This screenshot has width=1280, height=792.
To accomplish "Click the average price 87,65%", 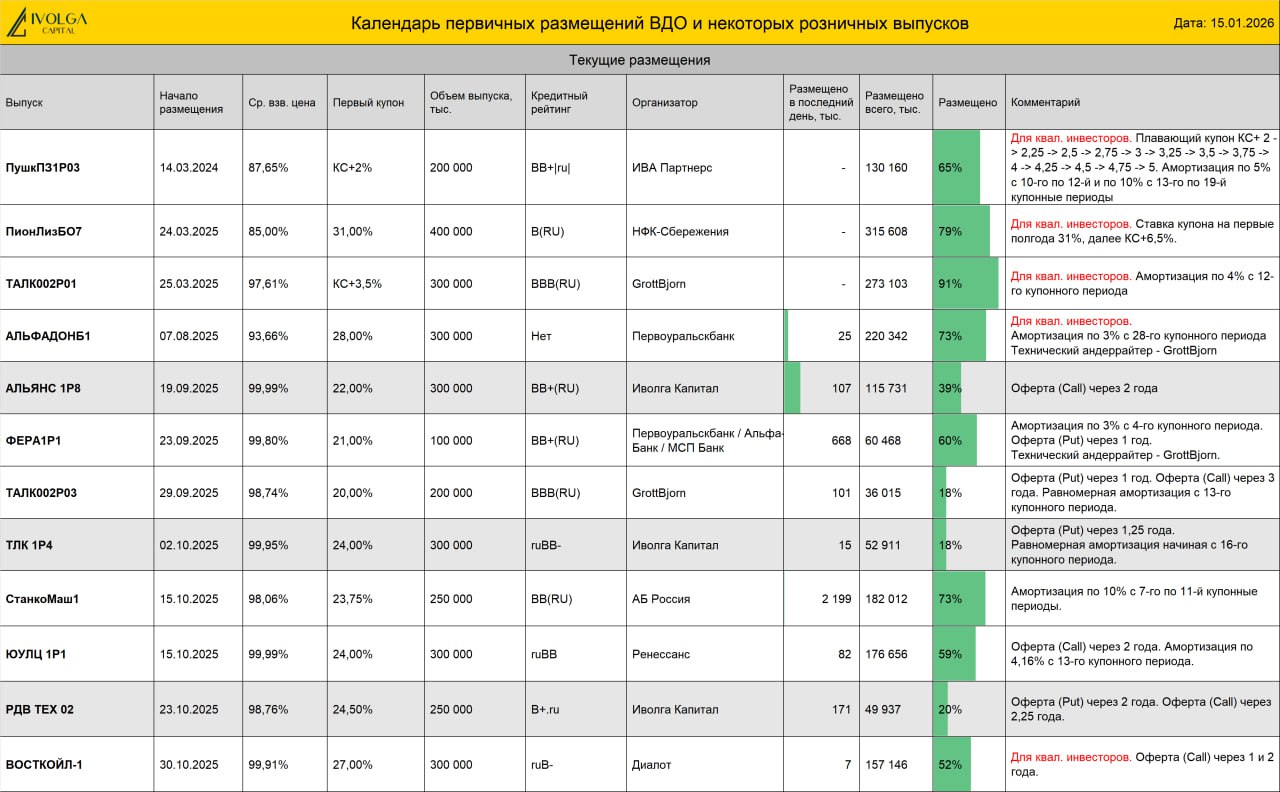I will point(268,168).
